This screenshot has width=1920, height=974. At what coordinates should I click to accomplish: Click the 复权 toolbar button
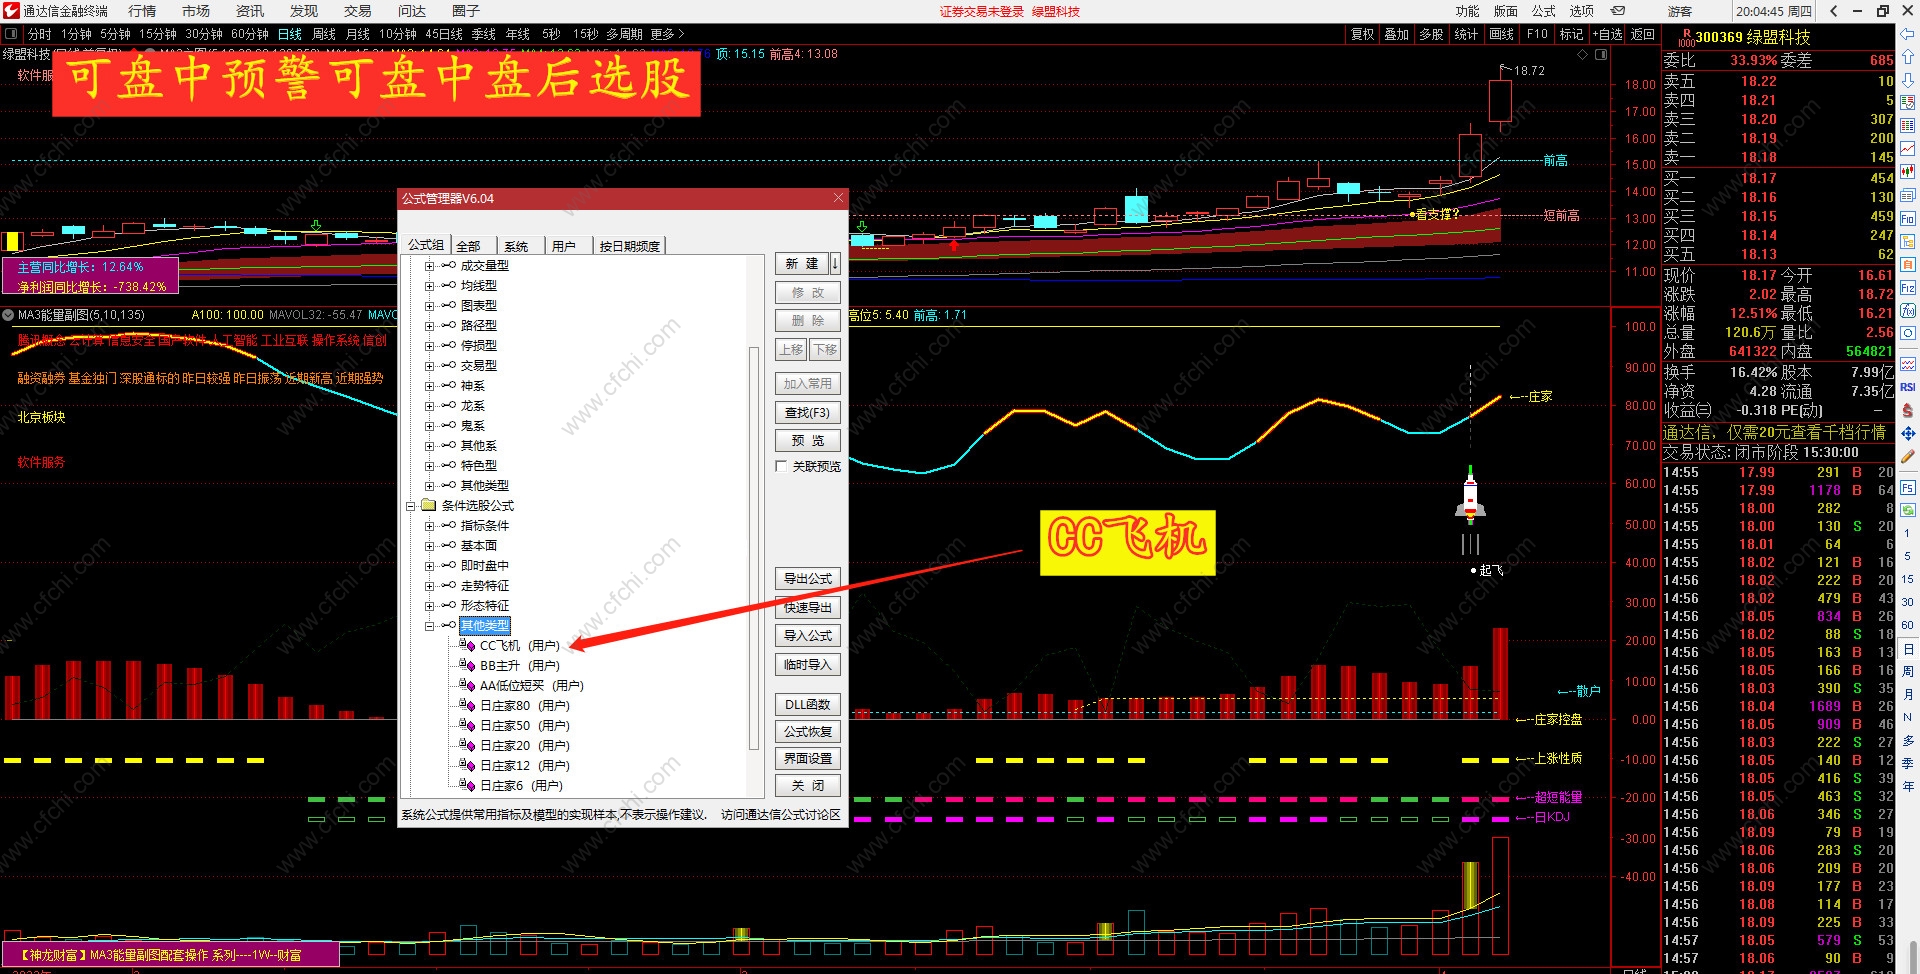pyautogui.click(x=1363, y=34)
